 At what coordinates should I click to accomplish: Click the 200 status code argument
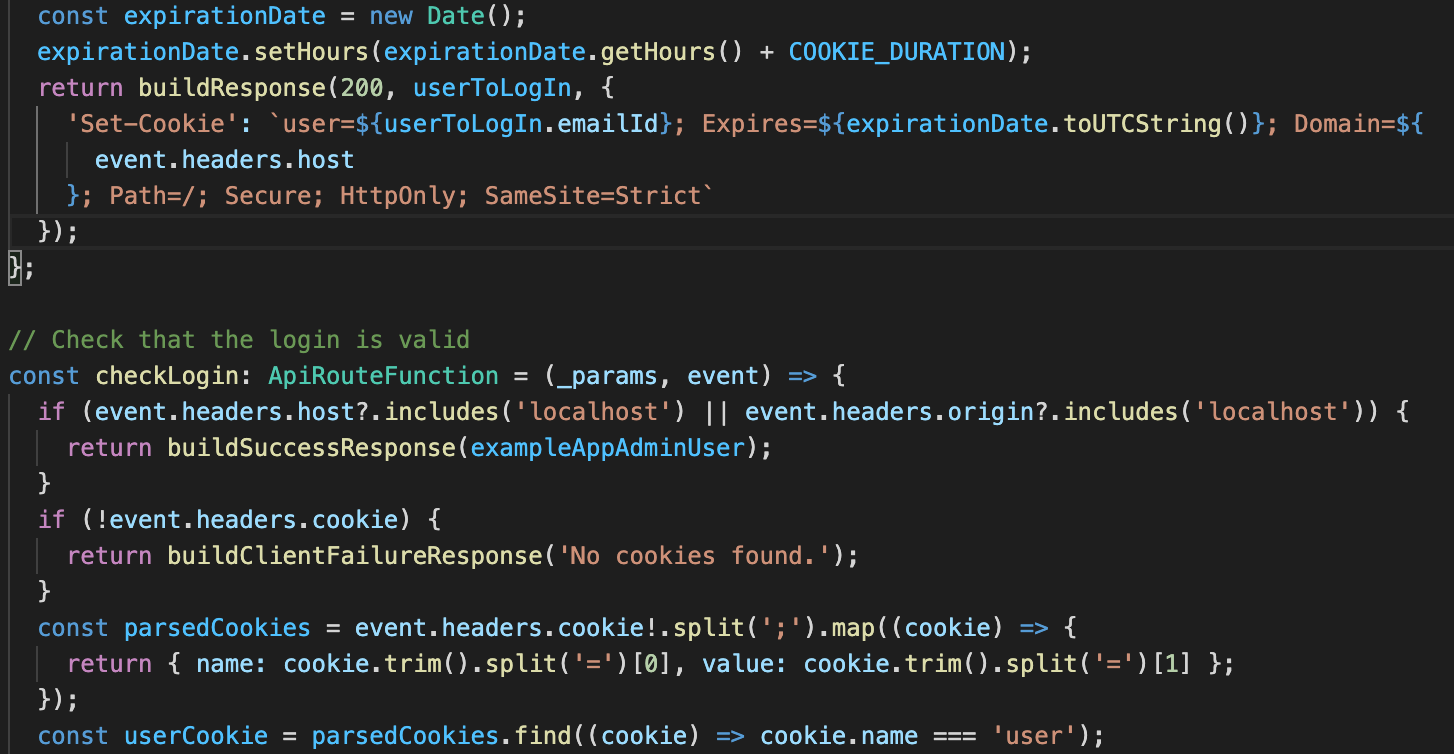click(x=364, y=88)
